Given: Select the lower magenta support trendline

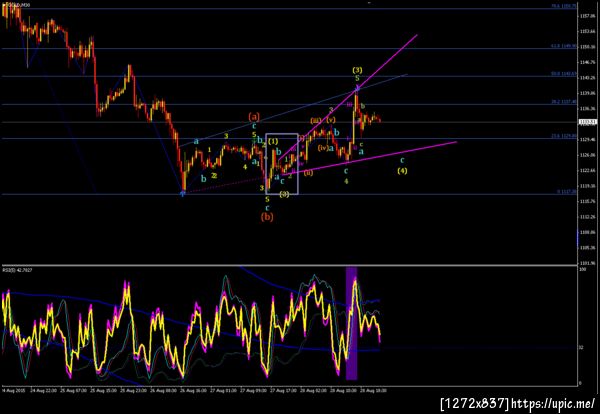Looking at the screenshot, I should tap(369, 158).
